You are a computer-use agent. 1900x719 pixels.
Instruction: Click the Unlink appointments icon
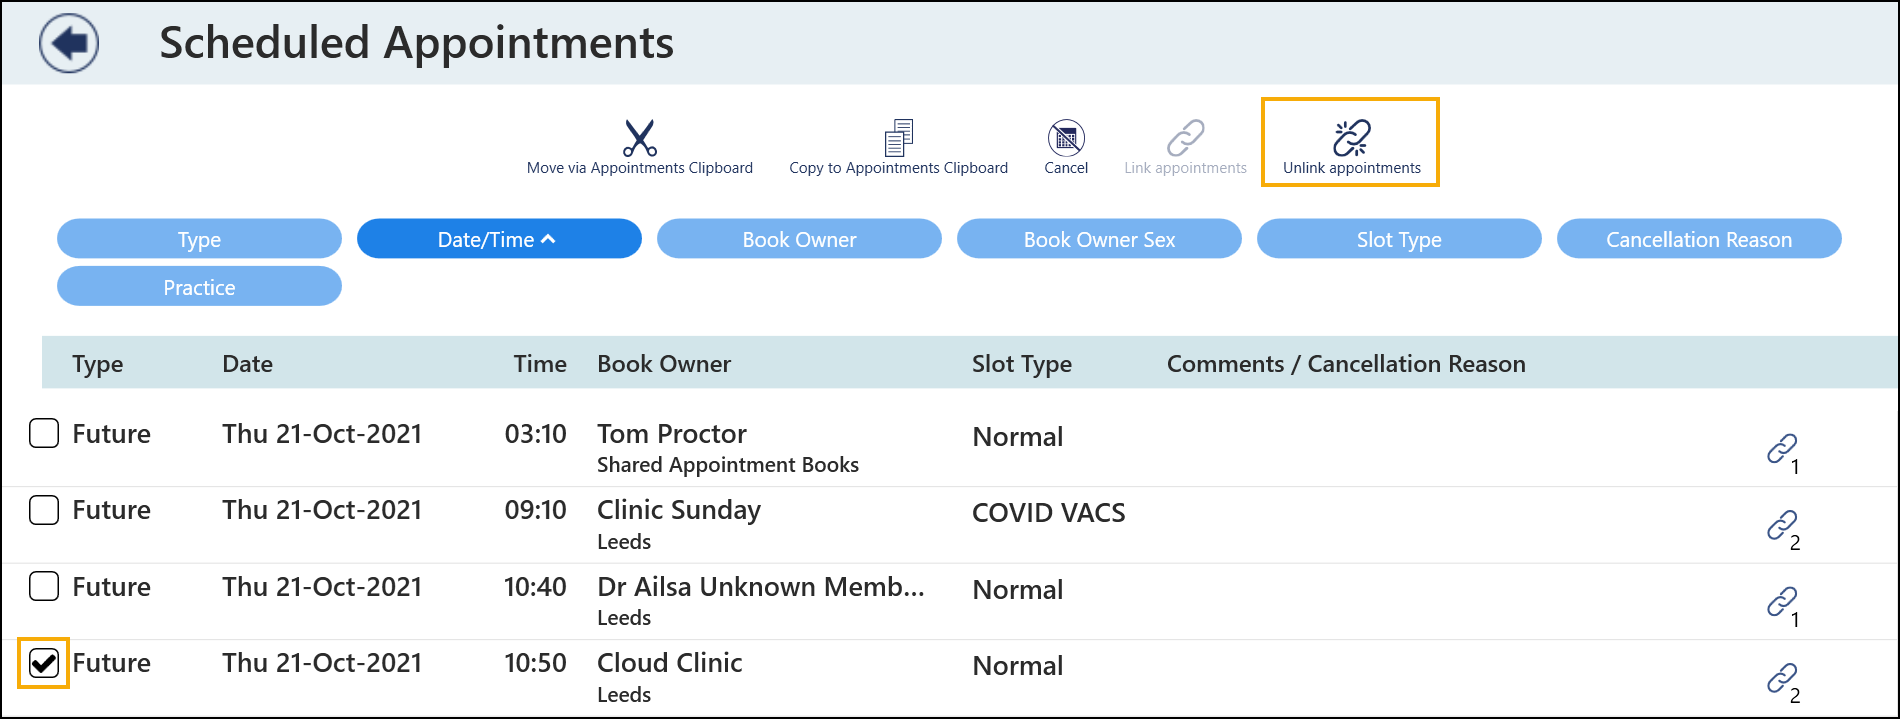click(x=1351, y=139)
